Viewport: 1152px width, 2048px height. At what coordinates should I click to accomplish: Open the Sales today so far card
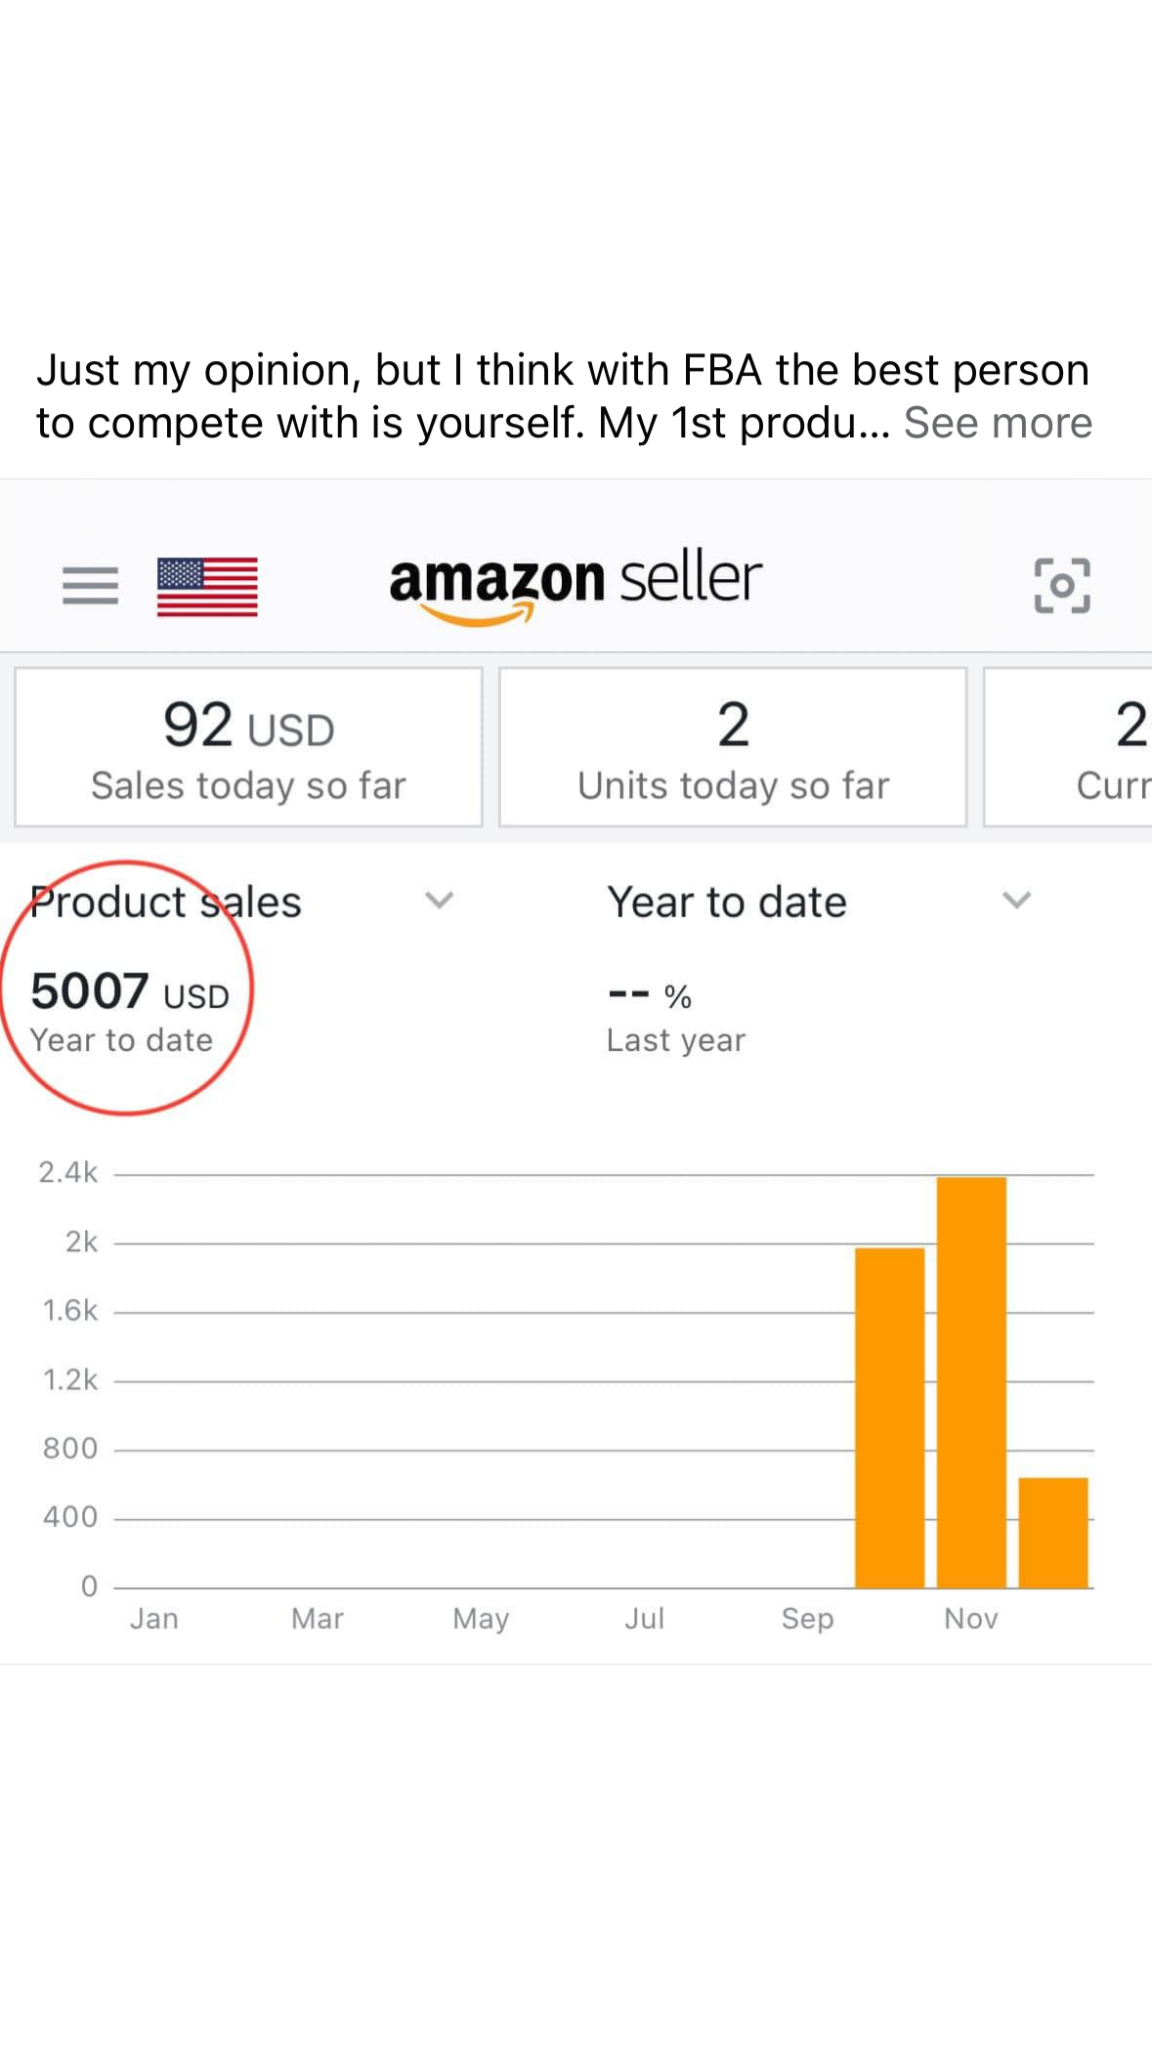(248, 747)
